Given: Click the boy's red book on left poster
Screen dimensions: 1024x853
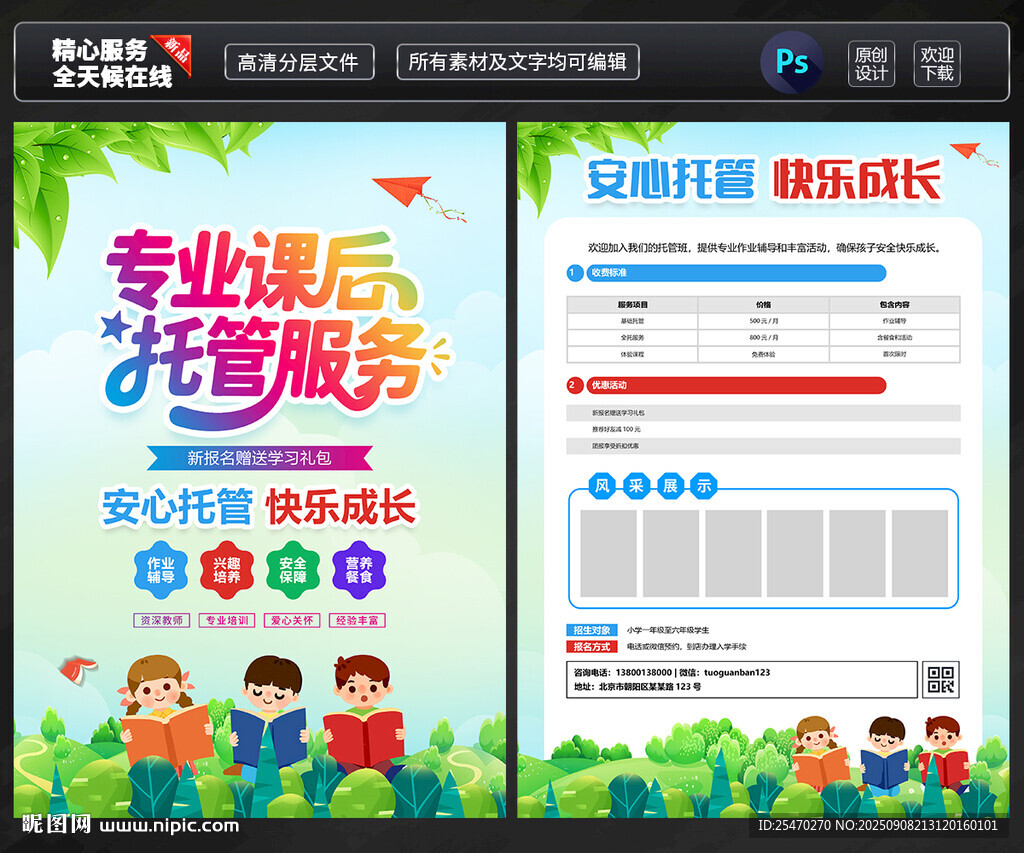Looking at the screenshot, I should click(x=364, y=738).
